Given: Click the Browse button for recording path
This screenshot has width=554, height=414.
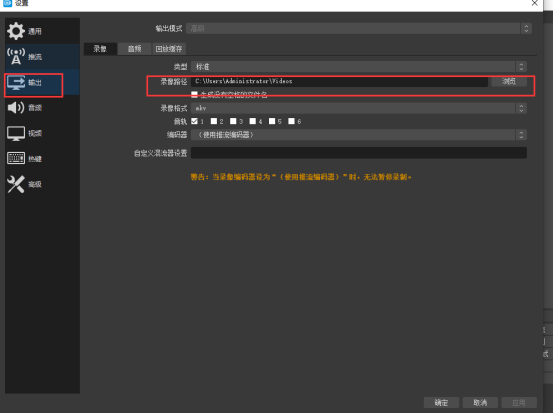Looking at the screenshot, I should click(x=509, y=81).
